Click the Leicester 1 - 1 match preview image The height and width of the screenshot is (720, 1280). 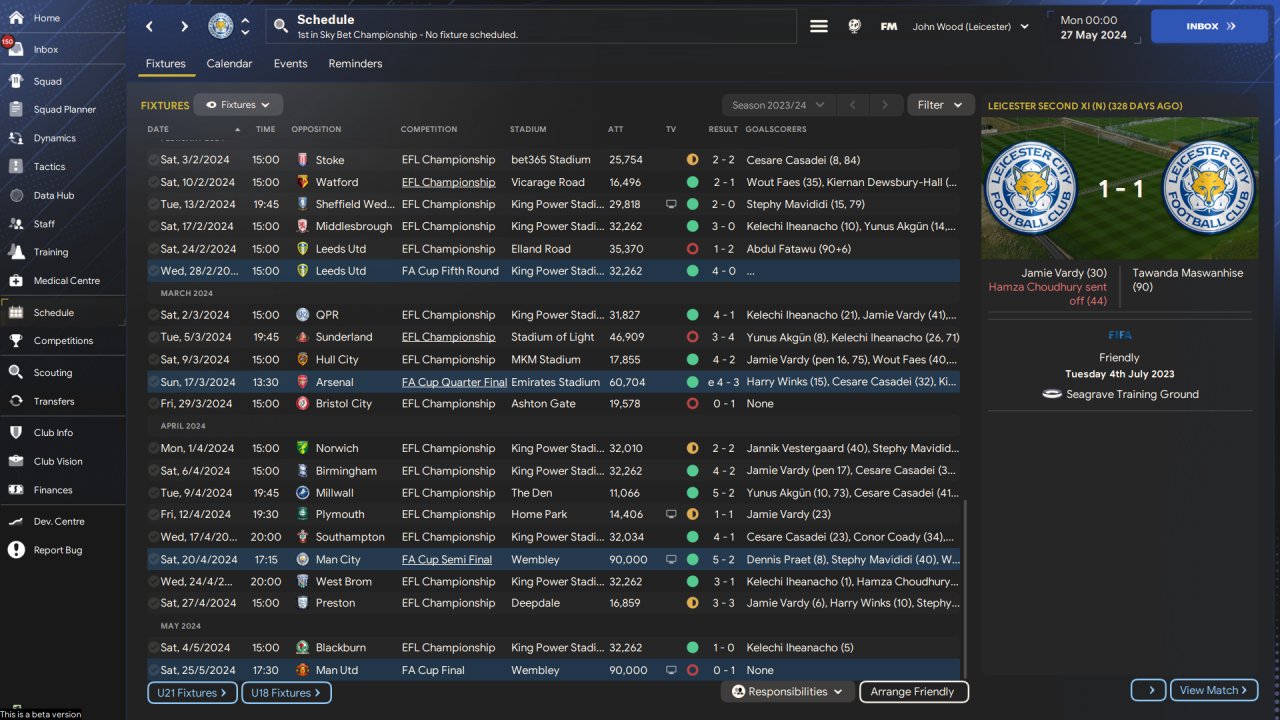[x=1120, y=188]
